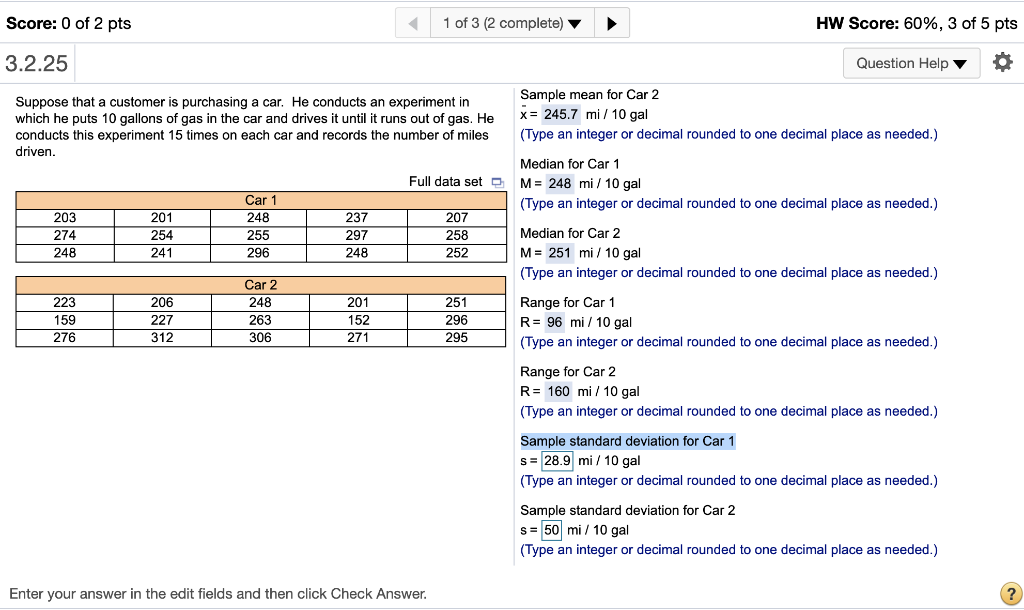Click the 'Score: 0 of 2 pts' text
1024x610 pixels.
click(69, 24)
